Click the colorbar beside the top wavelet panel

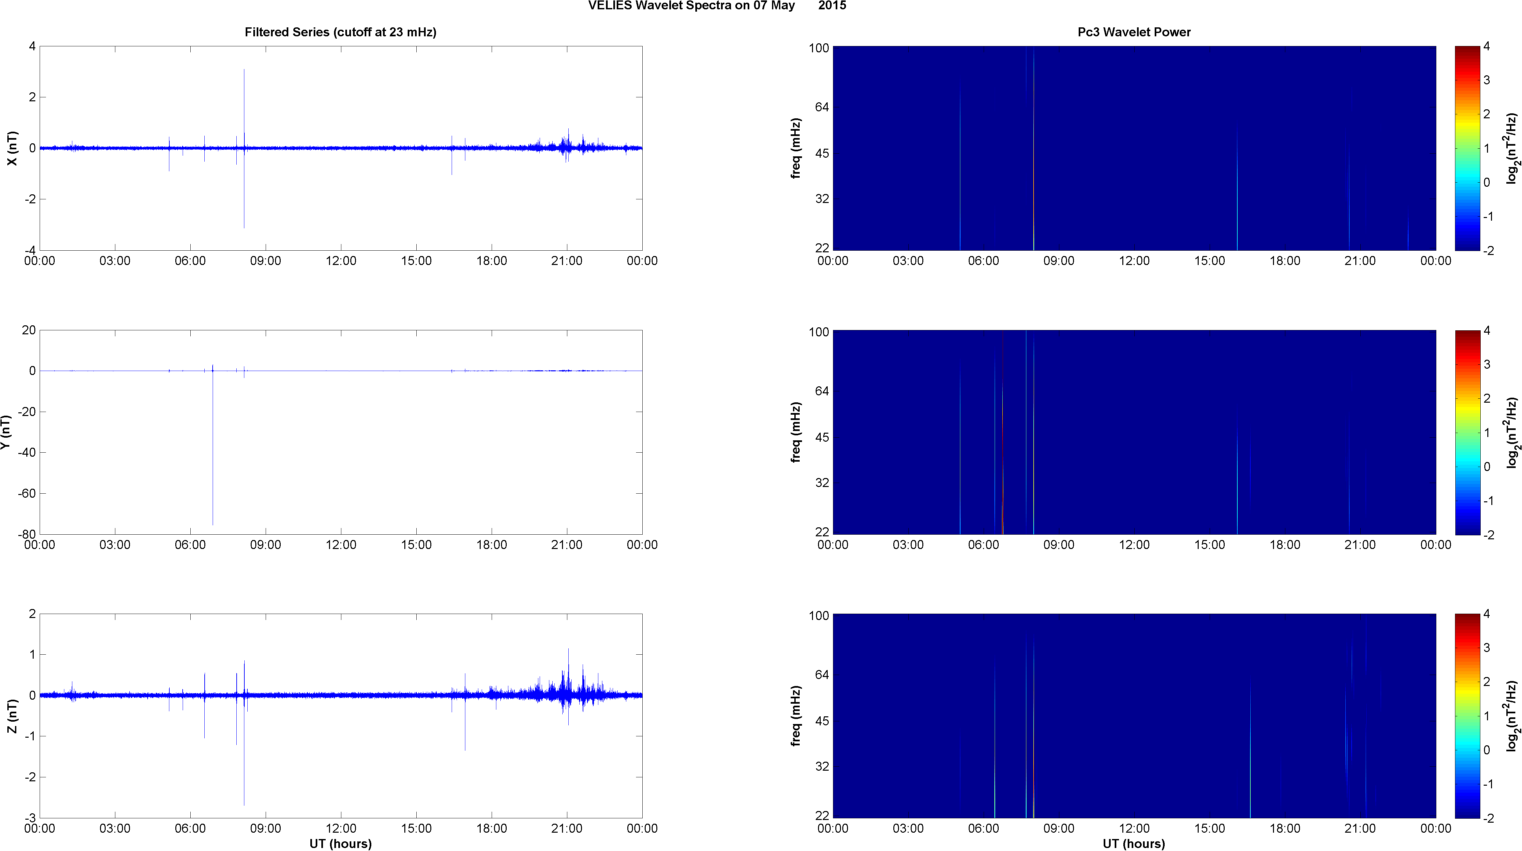(1466, 148)
